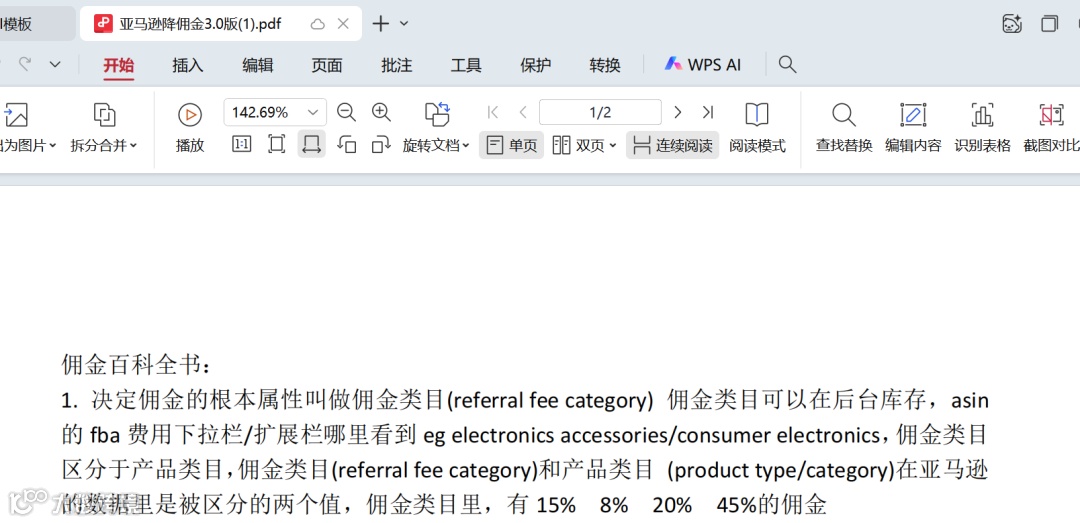Go to first page icon
Screen dimensions: 1080x523
coord(492,112)
